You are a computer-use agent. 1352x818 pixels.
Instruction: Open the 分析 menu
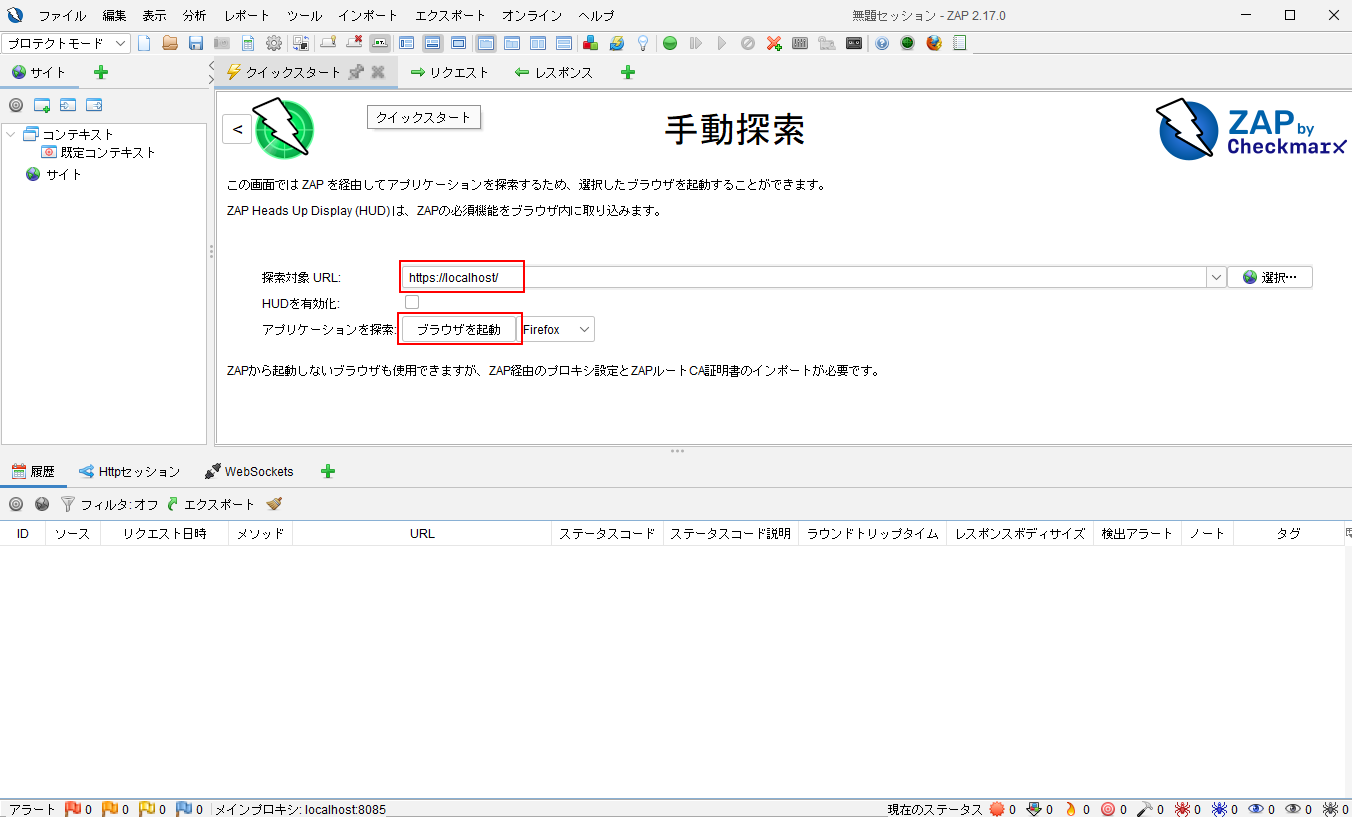click(x=195, y=16)
